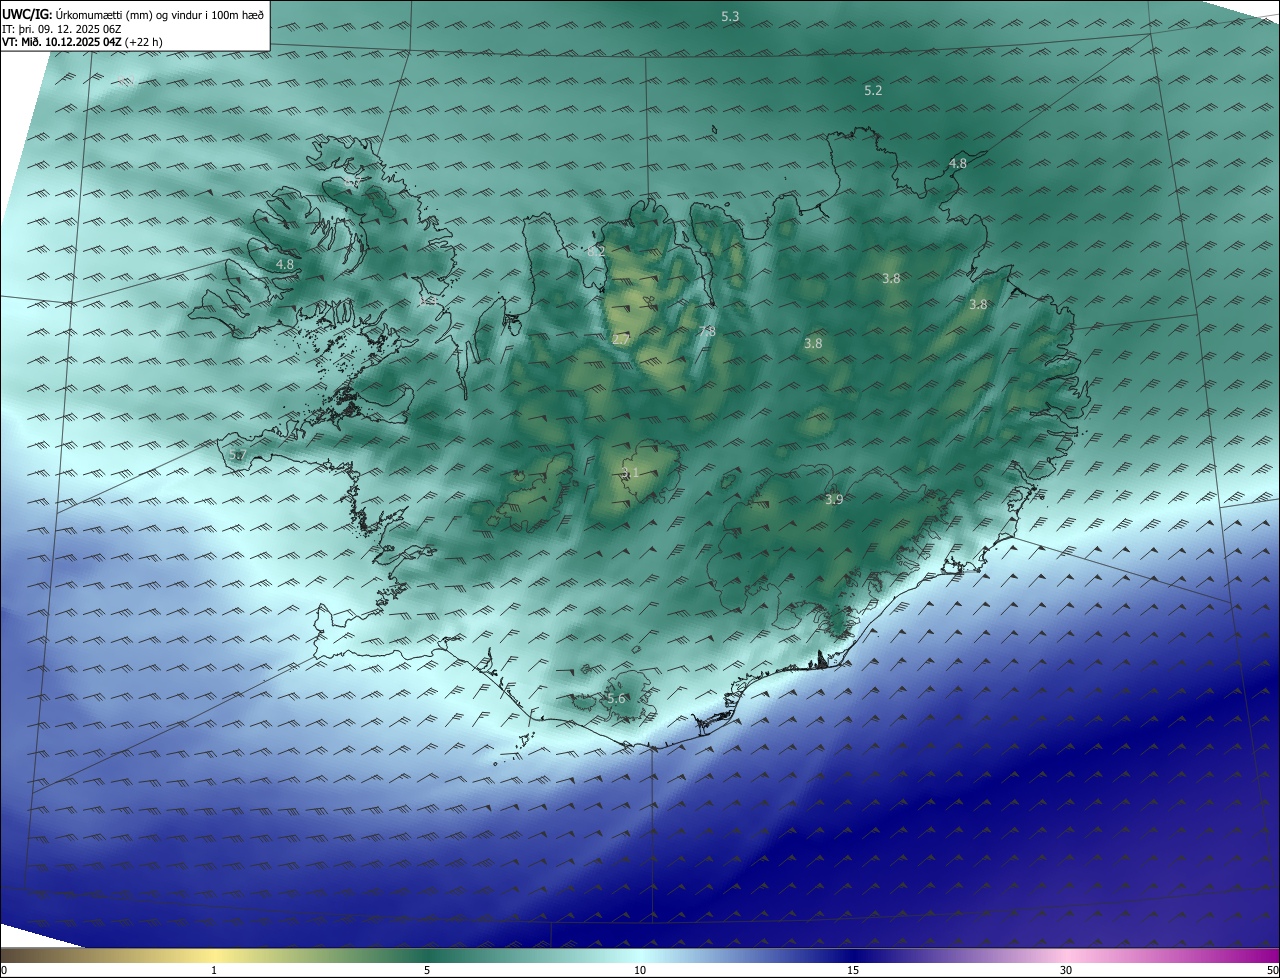Viewport: 1280px width, 978px height.
Task: Click the color scale label '50'
Action: coord(1272,970)
